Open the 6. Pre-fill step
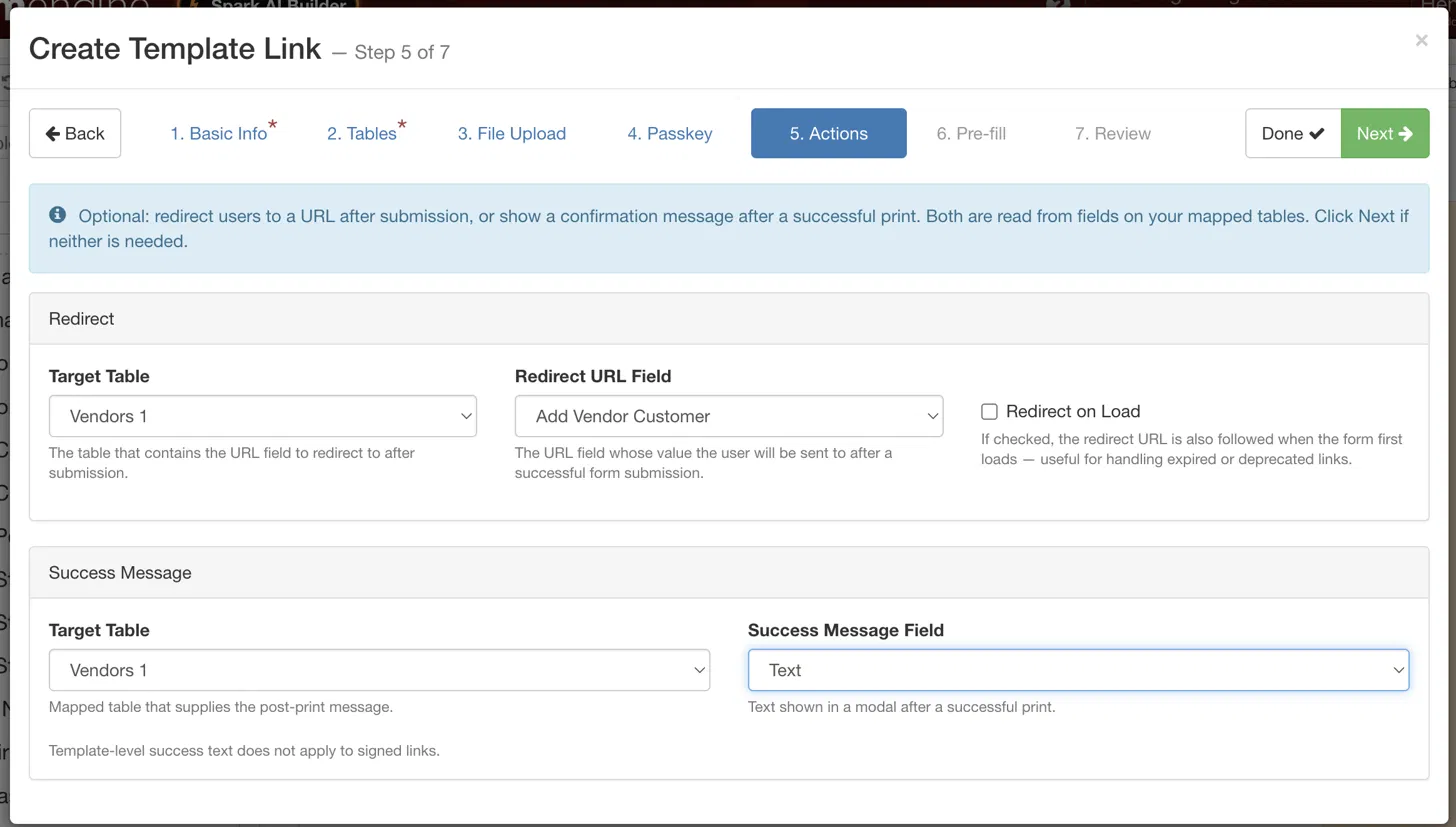This screenshot has height=827, width=1456. [x=971, y=133]
